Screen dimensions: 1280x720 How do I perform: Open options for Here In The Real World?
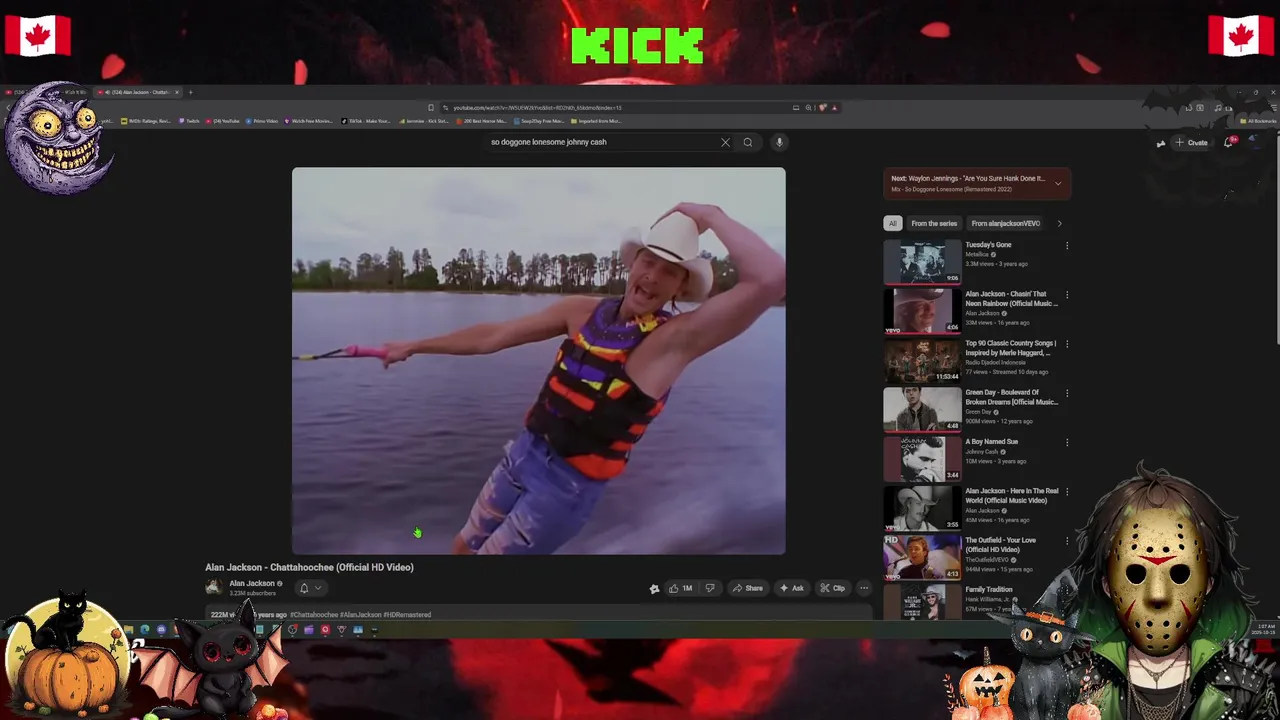click(x=1066, y=491)
